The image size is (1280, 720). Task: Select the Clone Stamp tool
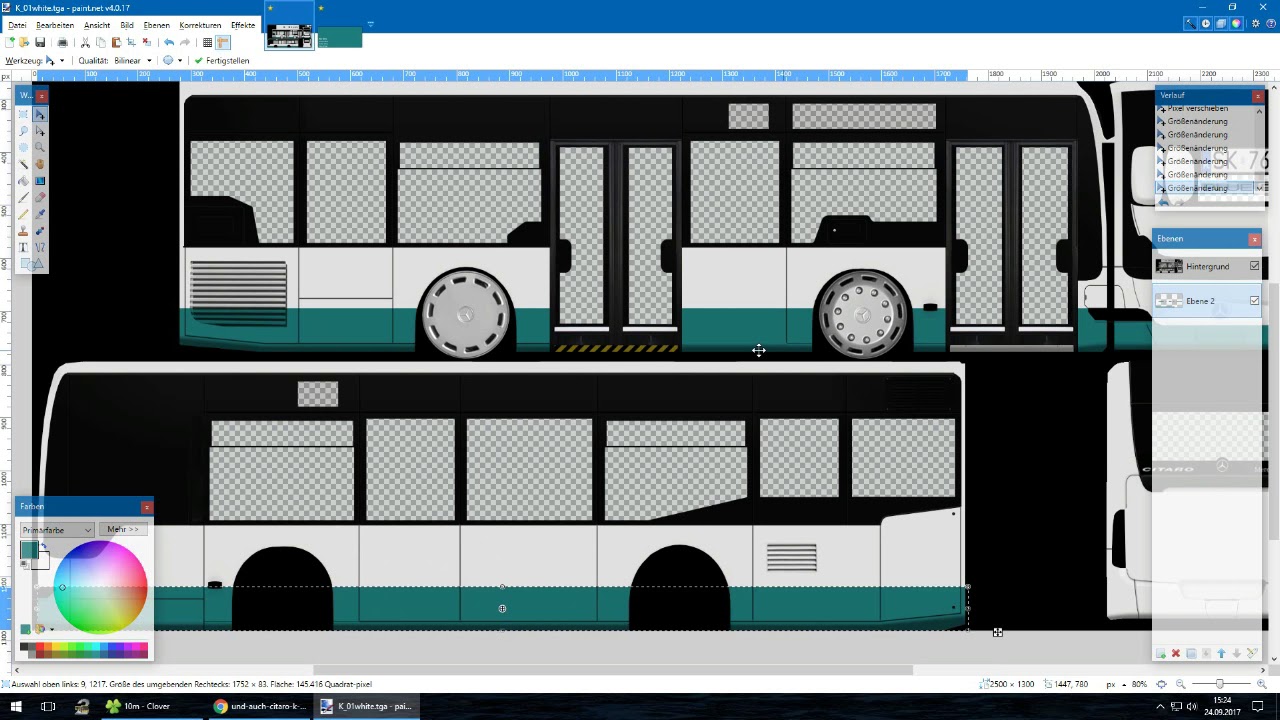(24, 231)
